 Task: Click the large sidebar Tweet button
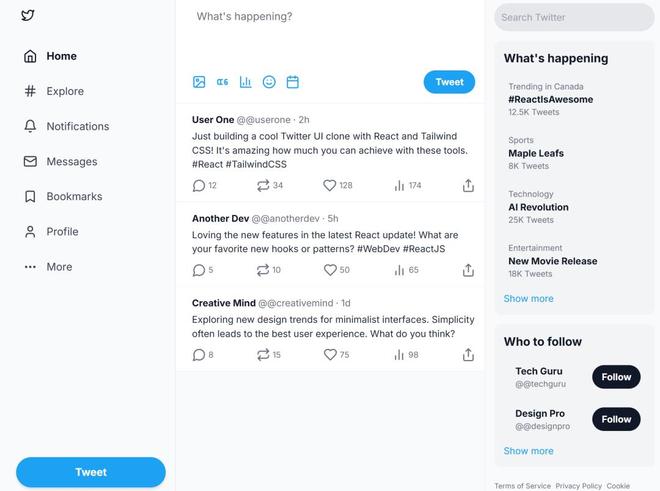click(x=91, y=472)
